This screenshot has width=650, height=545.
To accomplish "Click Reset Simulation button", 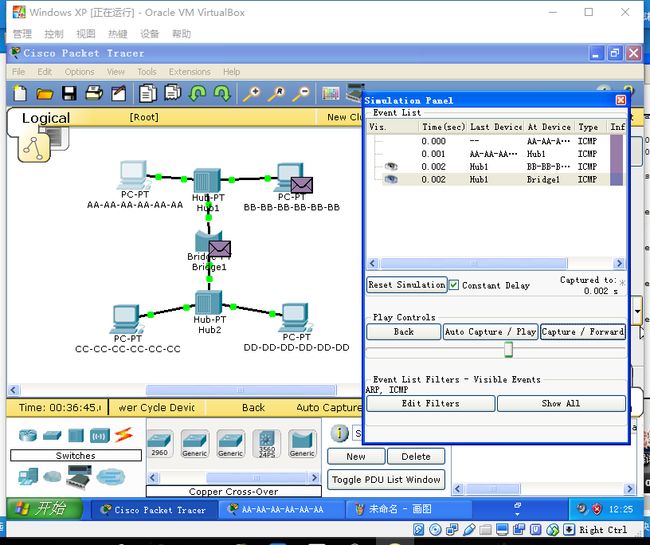I will click(407, 285).
